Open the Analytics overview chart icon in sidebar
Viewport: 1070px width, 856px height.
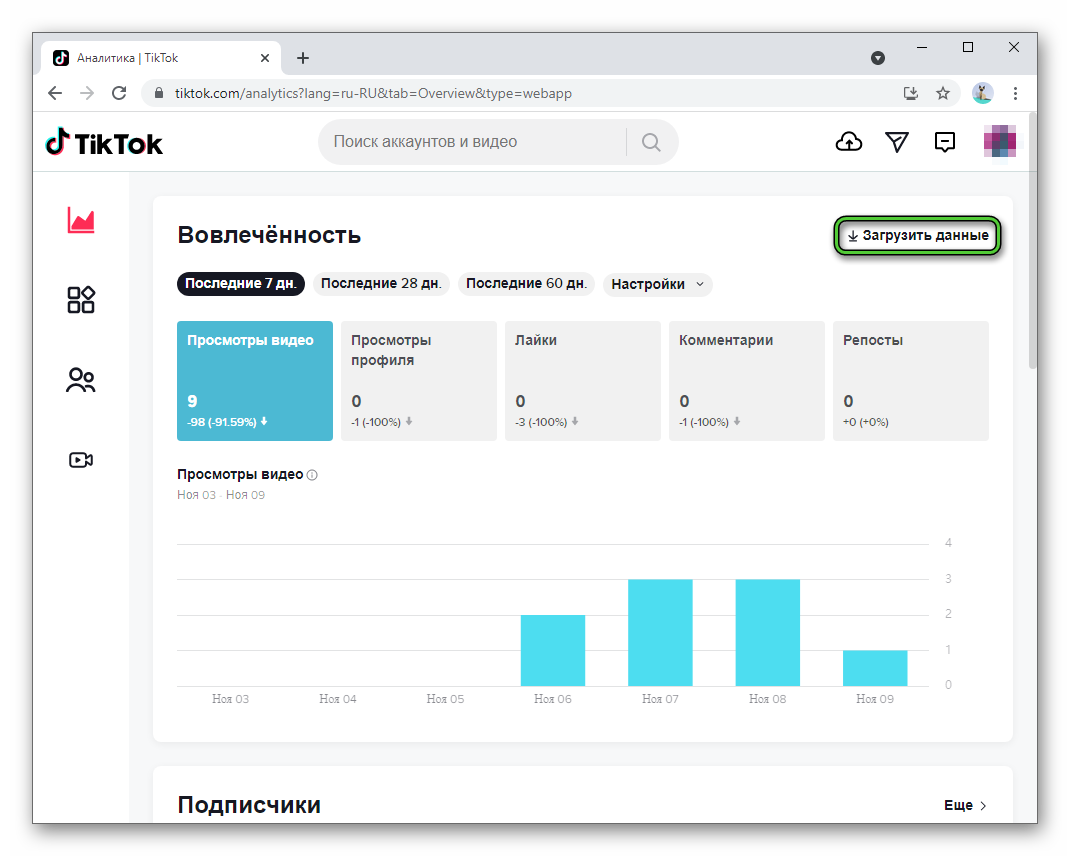pos(81,220)
